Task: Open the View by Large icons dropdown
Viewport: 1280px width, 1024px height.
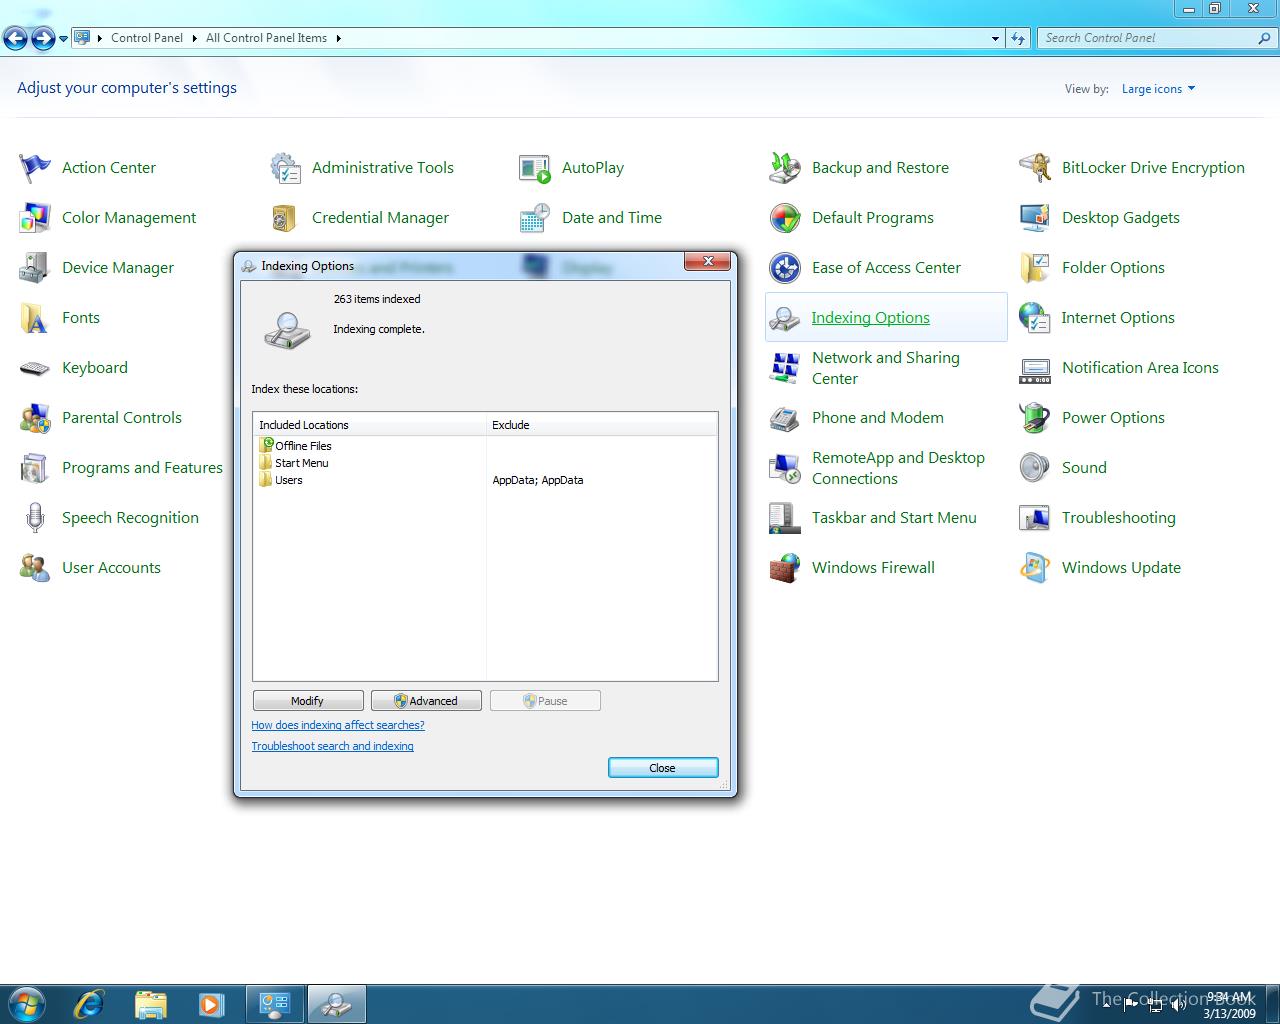Action: click(x=1158, y=89)
